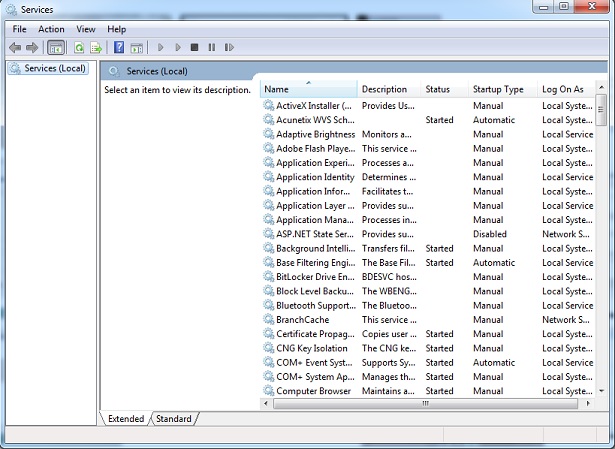
Task: Click gear icon of Adobe Flash Player service
Action: (x=268, y=148)
